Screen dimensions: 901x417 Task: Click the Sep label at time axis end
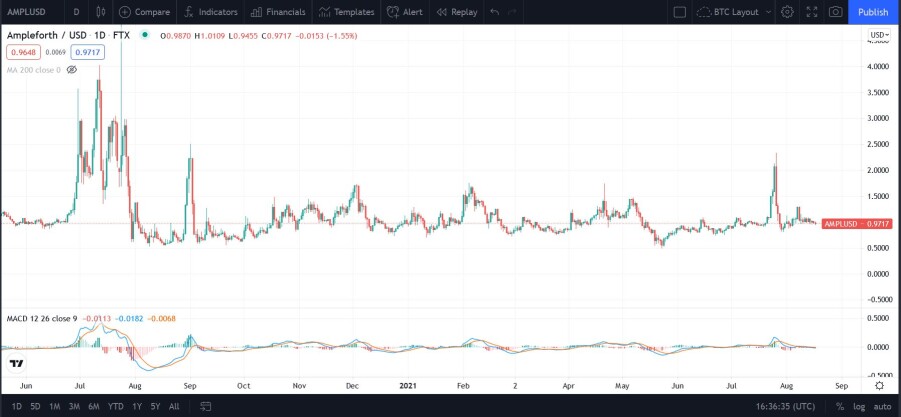coord(841,385)
